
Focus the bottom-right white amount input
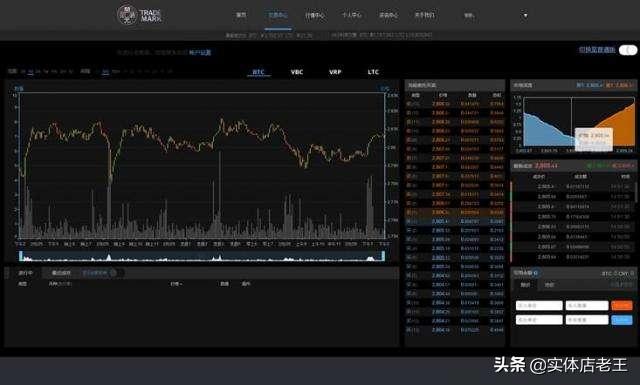(587, 320)
